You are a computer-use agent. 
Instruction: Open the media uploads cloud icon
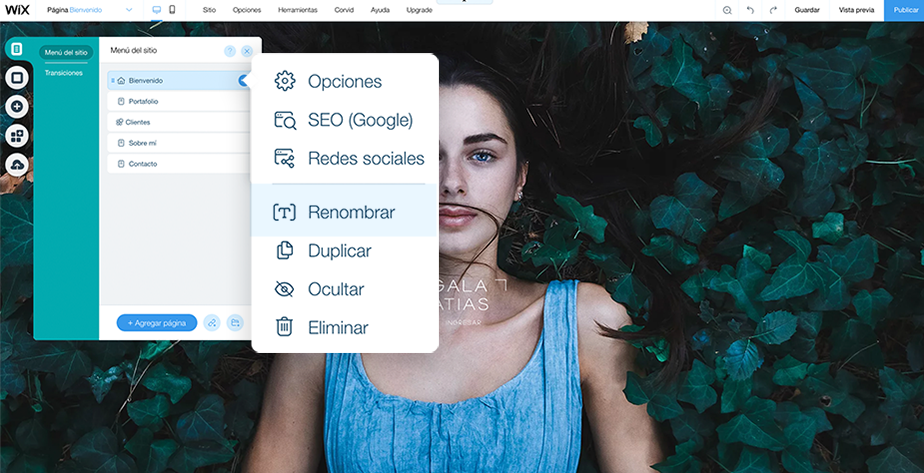[16, 165]
